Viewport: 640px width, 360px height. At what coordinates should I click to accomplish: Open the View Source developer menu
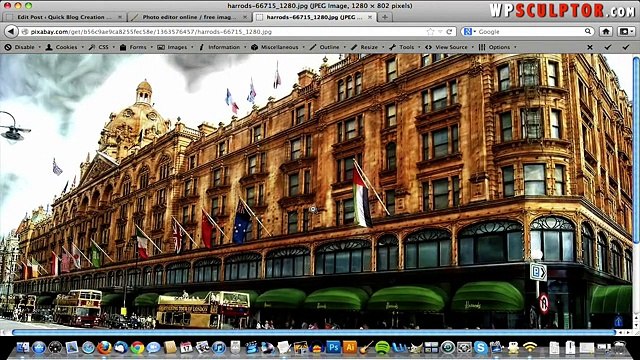click(449, 47)
